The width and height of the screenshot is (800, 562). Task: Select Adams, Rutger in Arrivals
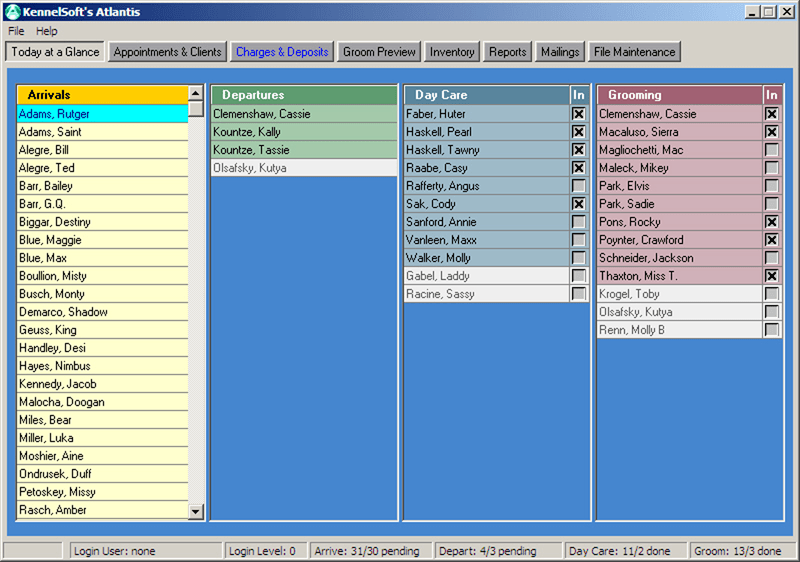click(103, 114)
